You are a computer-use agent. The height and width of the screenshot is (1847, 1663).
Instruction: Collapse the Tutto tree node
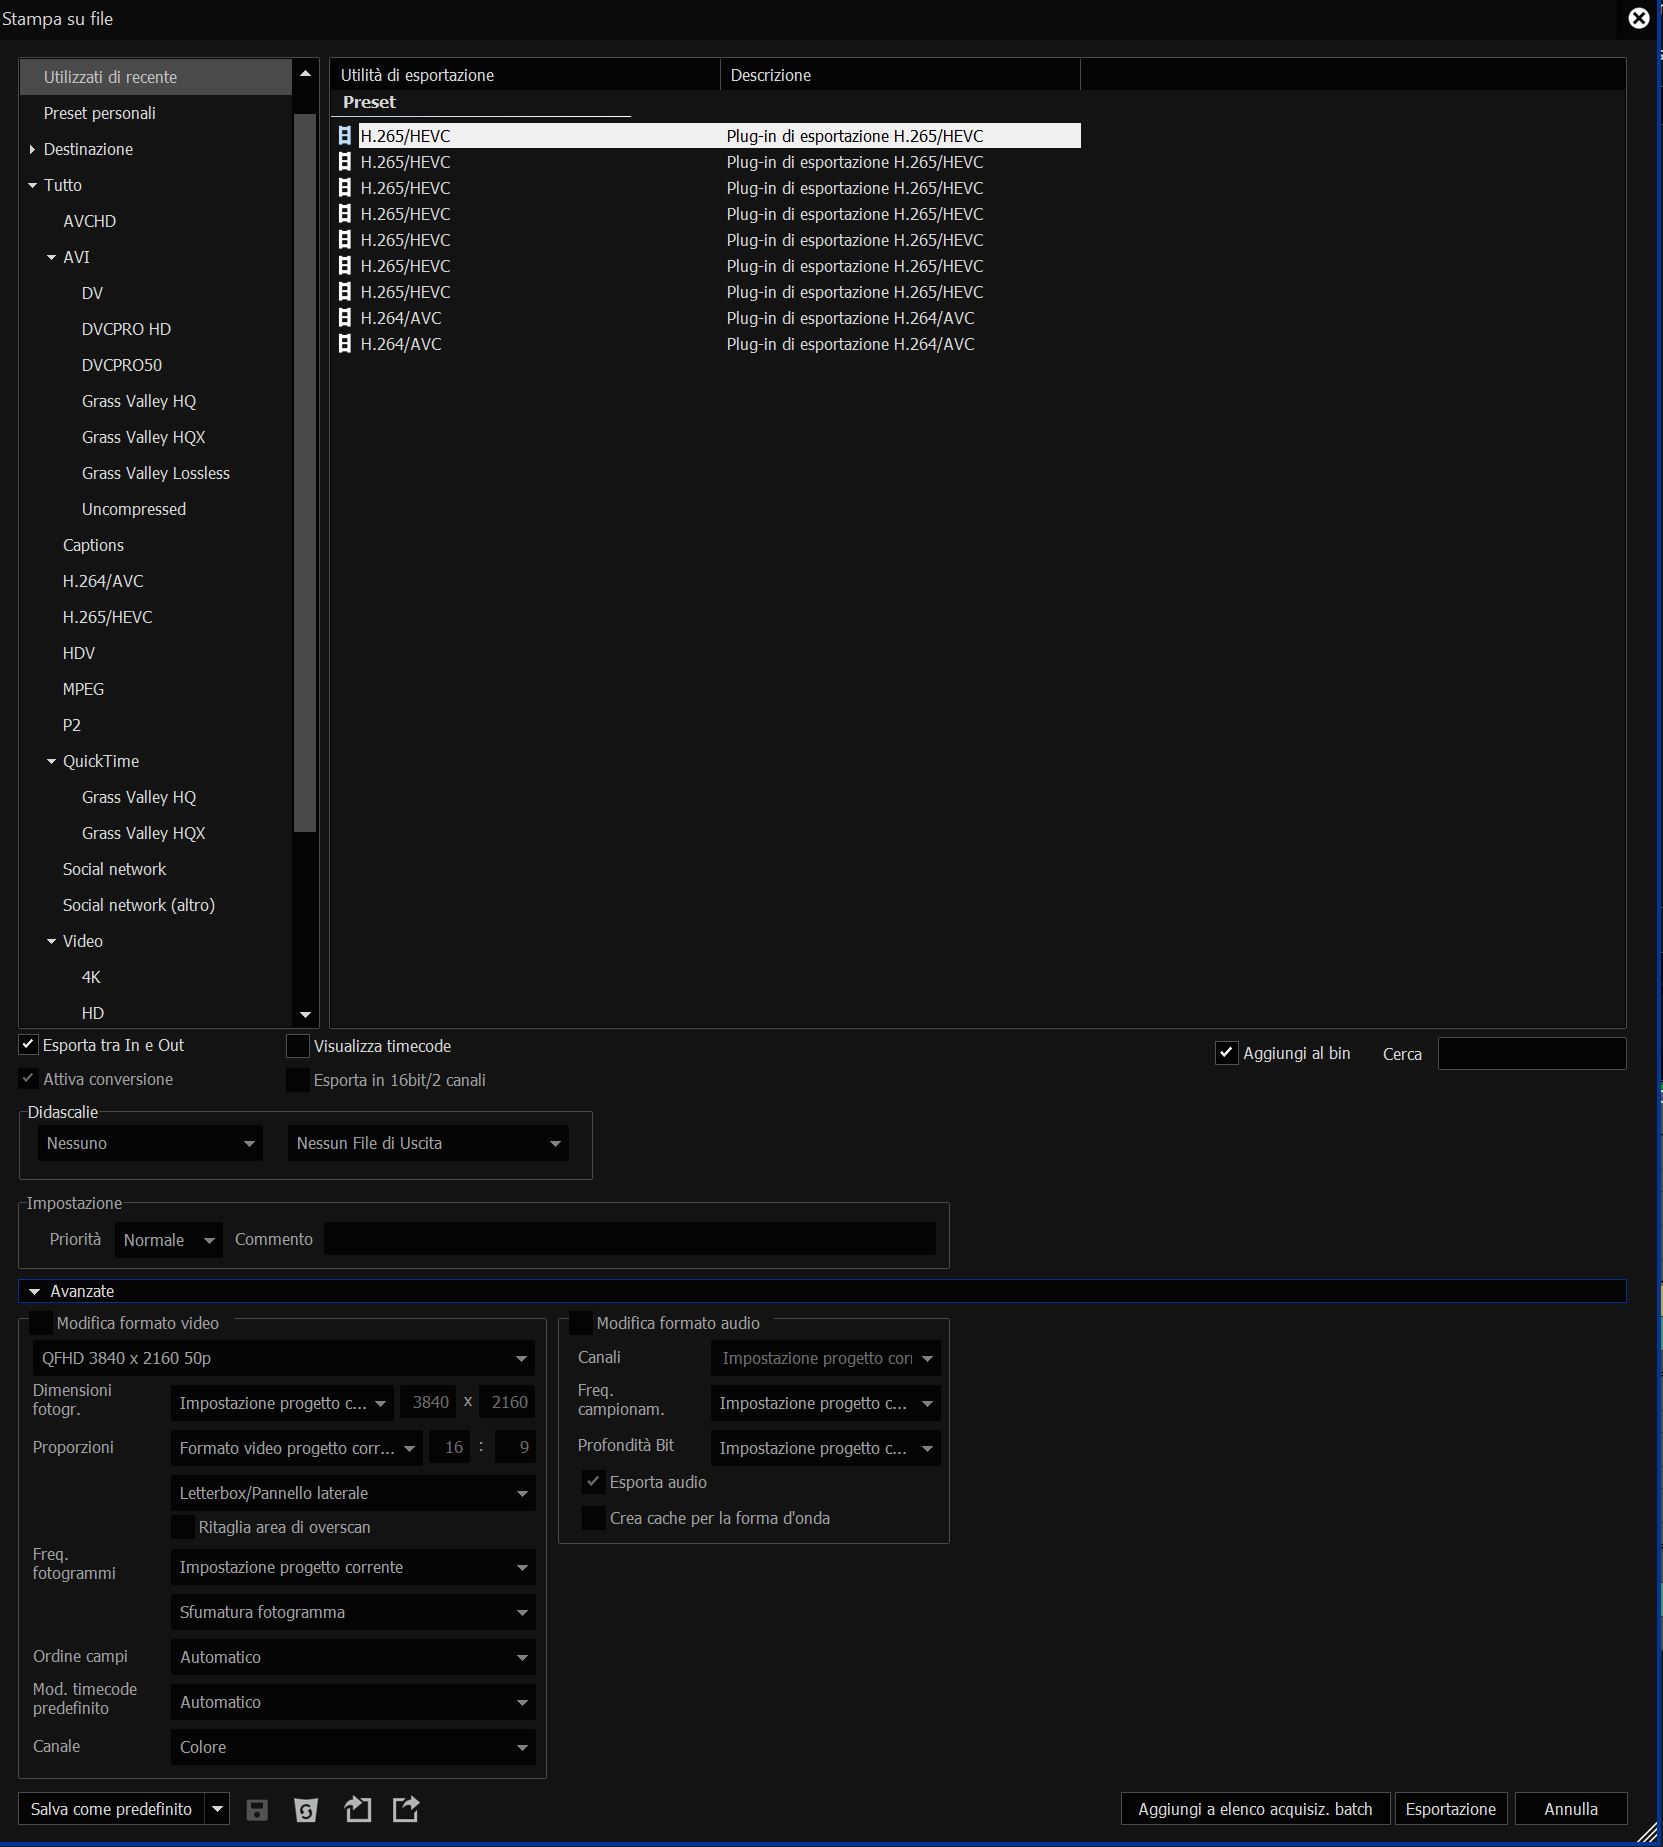point(32,185)
